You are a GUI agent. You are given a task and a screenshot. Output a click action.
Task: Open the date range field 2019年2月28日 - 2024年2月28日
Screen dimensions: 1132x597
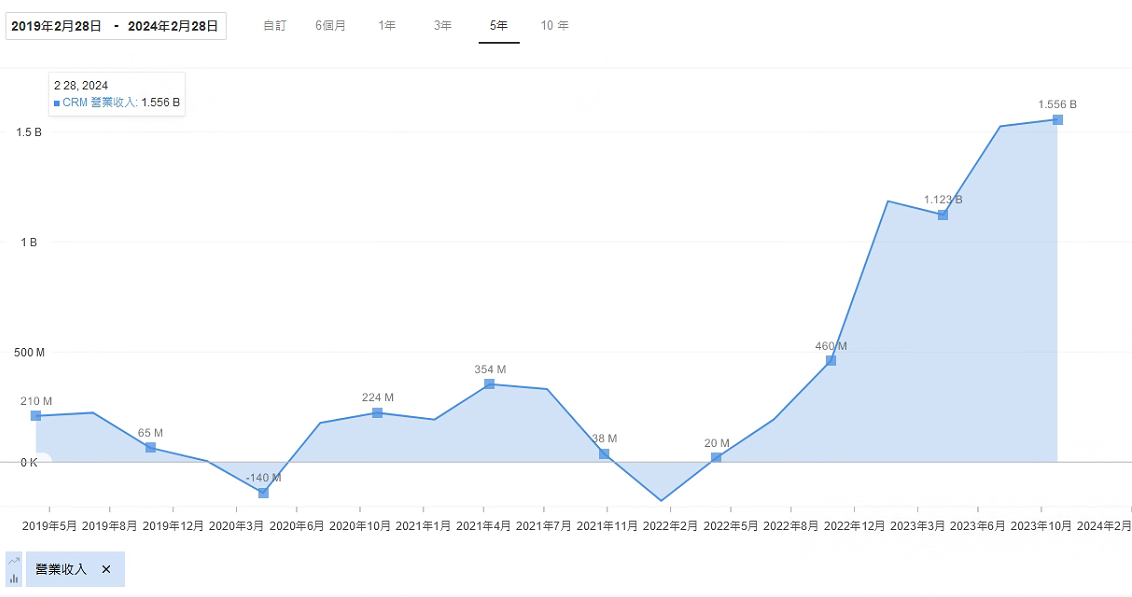coord(116,26)
